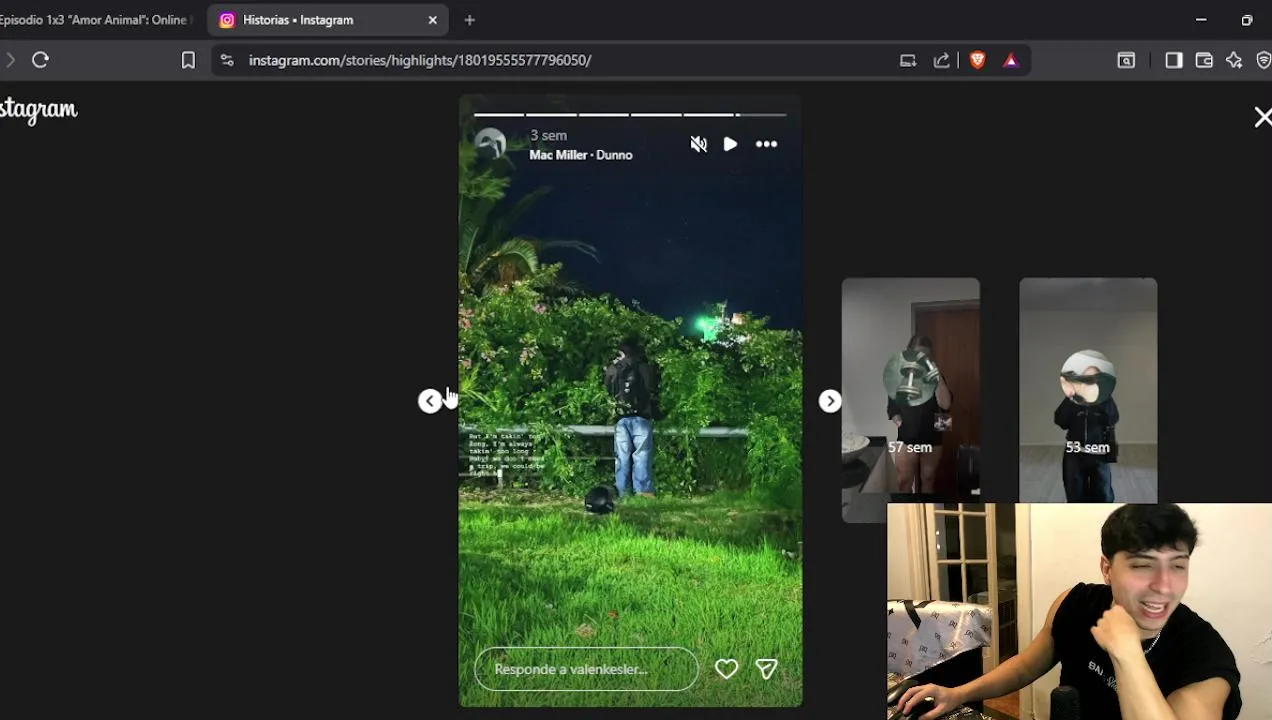Share story via paper plane icon
Viewport: 1272px width, 720px height.
766,669
